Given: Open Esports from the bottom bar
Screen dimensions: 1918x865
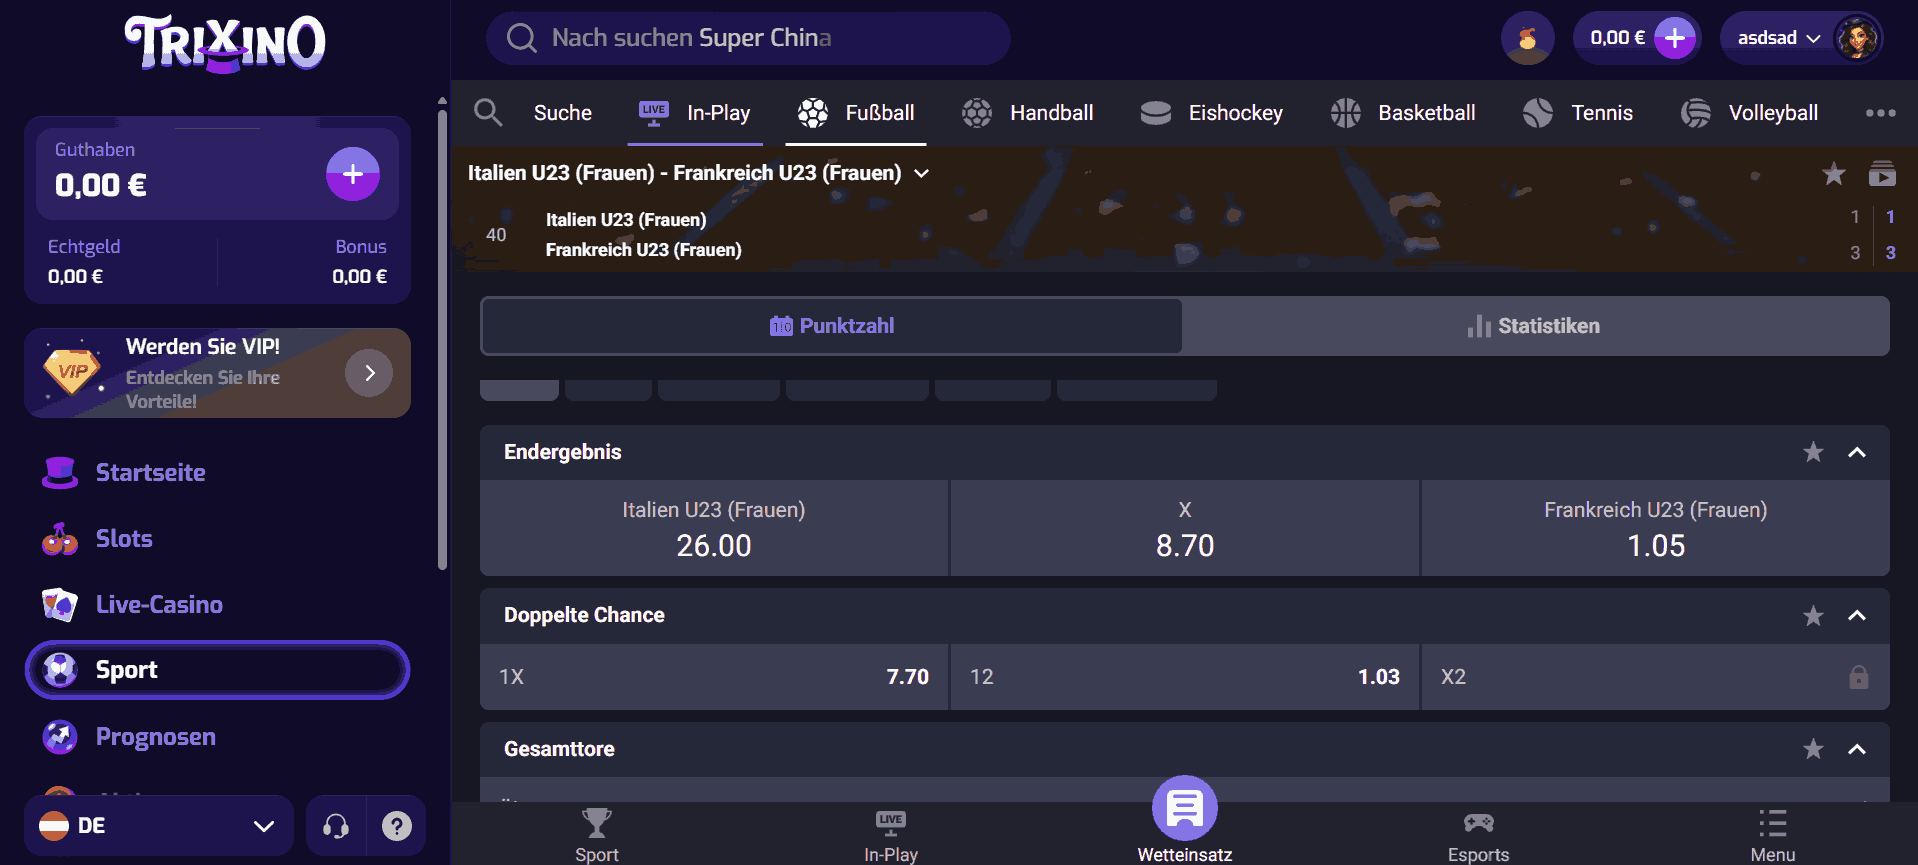Looking at the screenshot, I should 1478,836.
